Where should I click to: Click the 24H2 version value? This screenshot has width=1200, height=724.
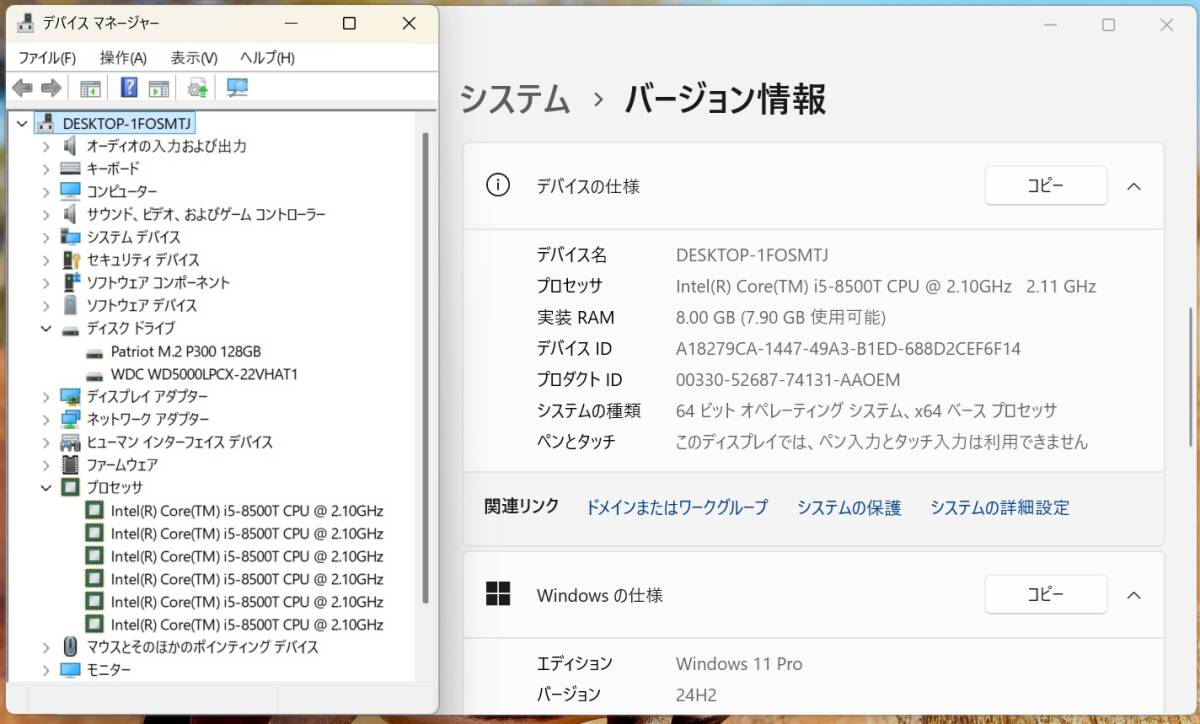pos(696,695)
